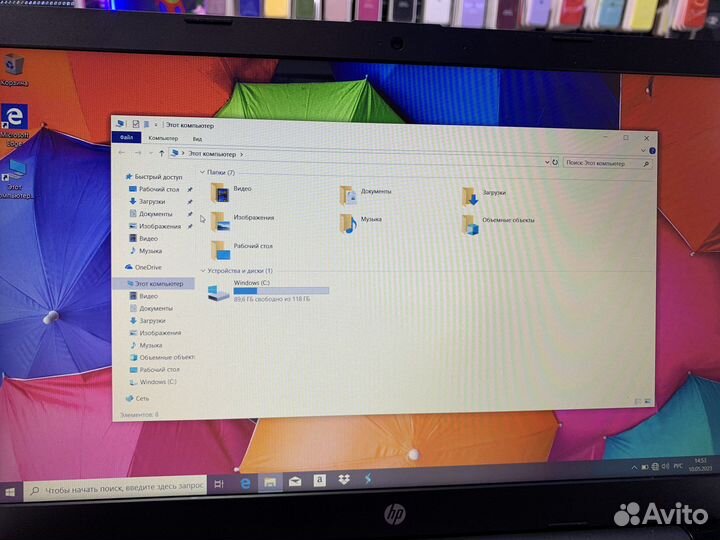Open the Документы folder icon
This screenshot has width=720, height=540.
(x=348, y=193)
